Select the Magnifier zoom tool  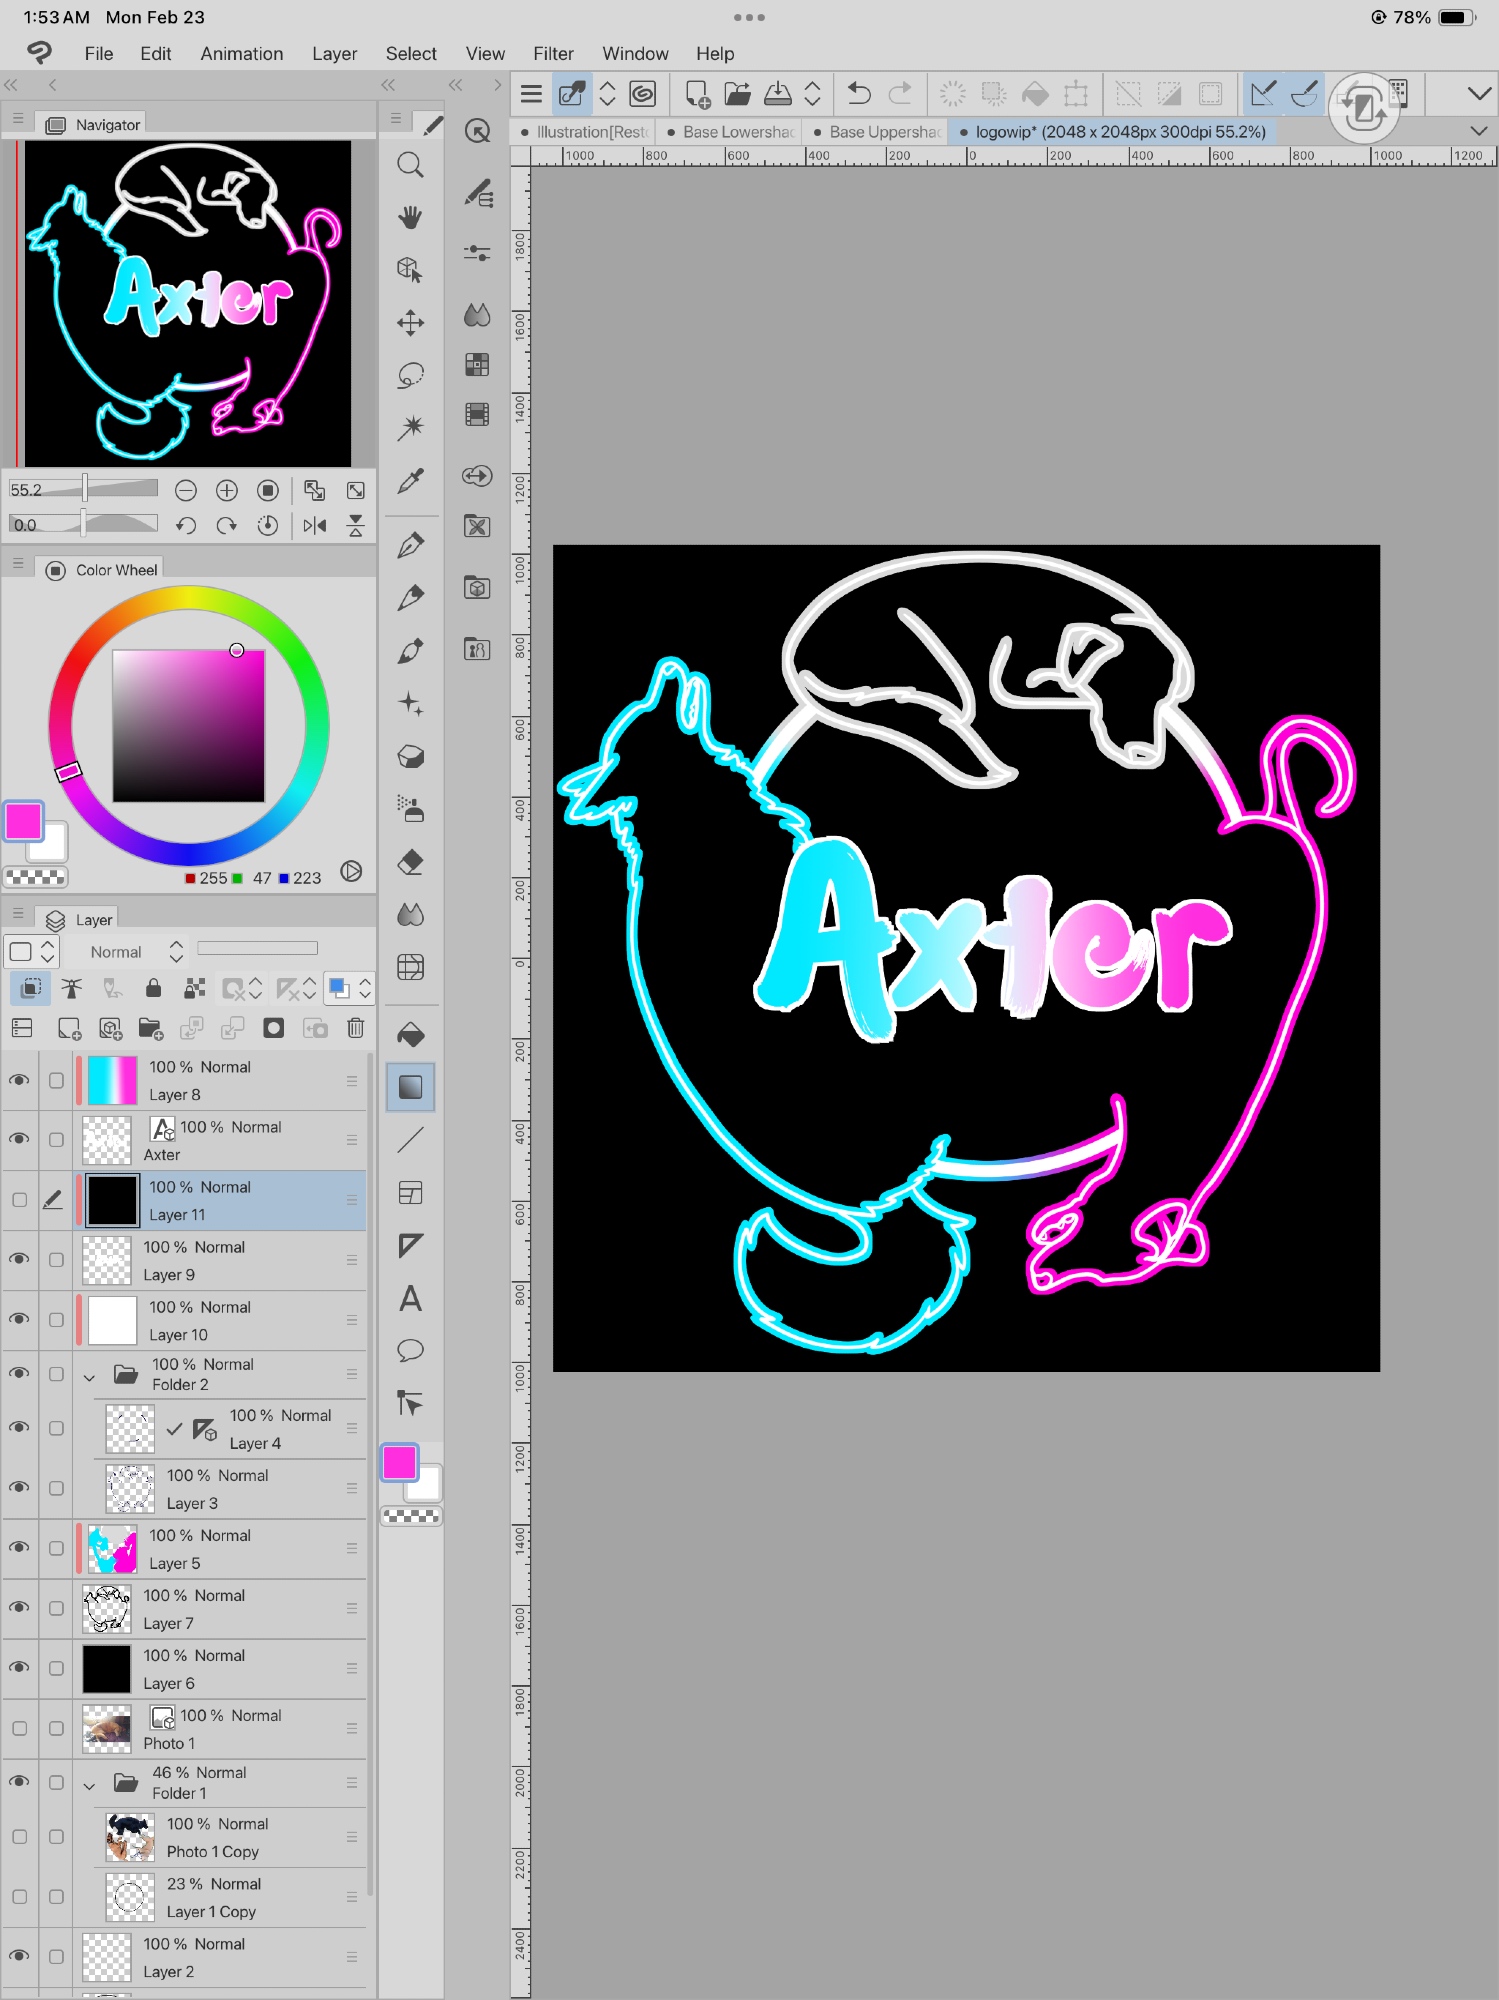pyautogui.click(x=410, y=165)
